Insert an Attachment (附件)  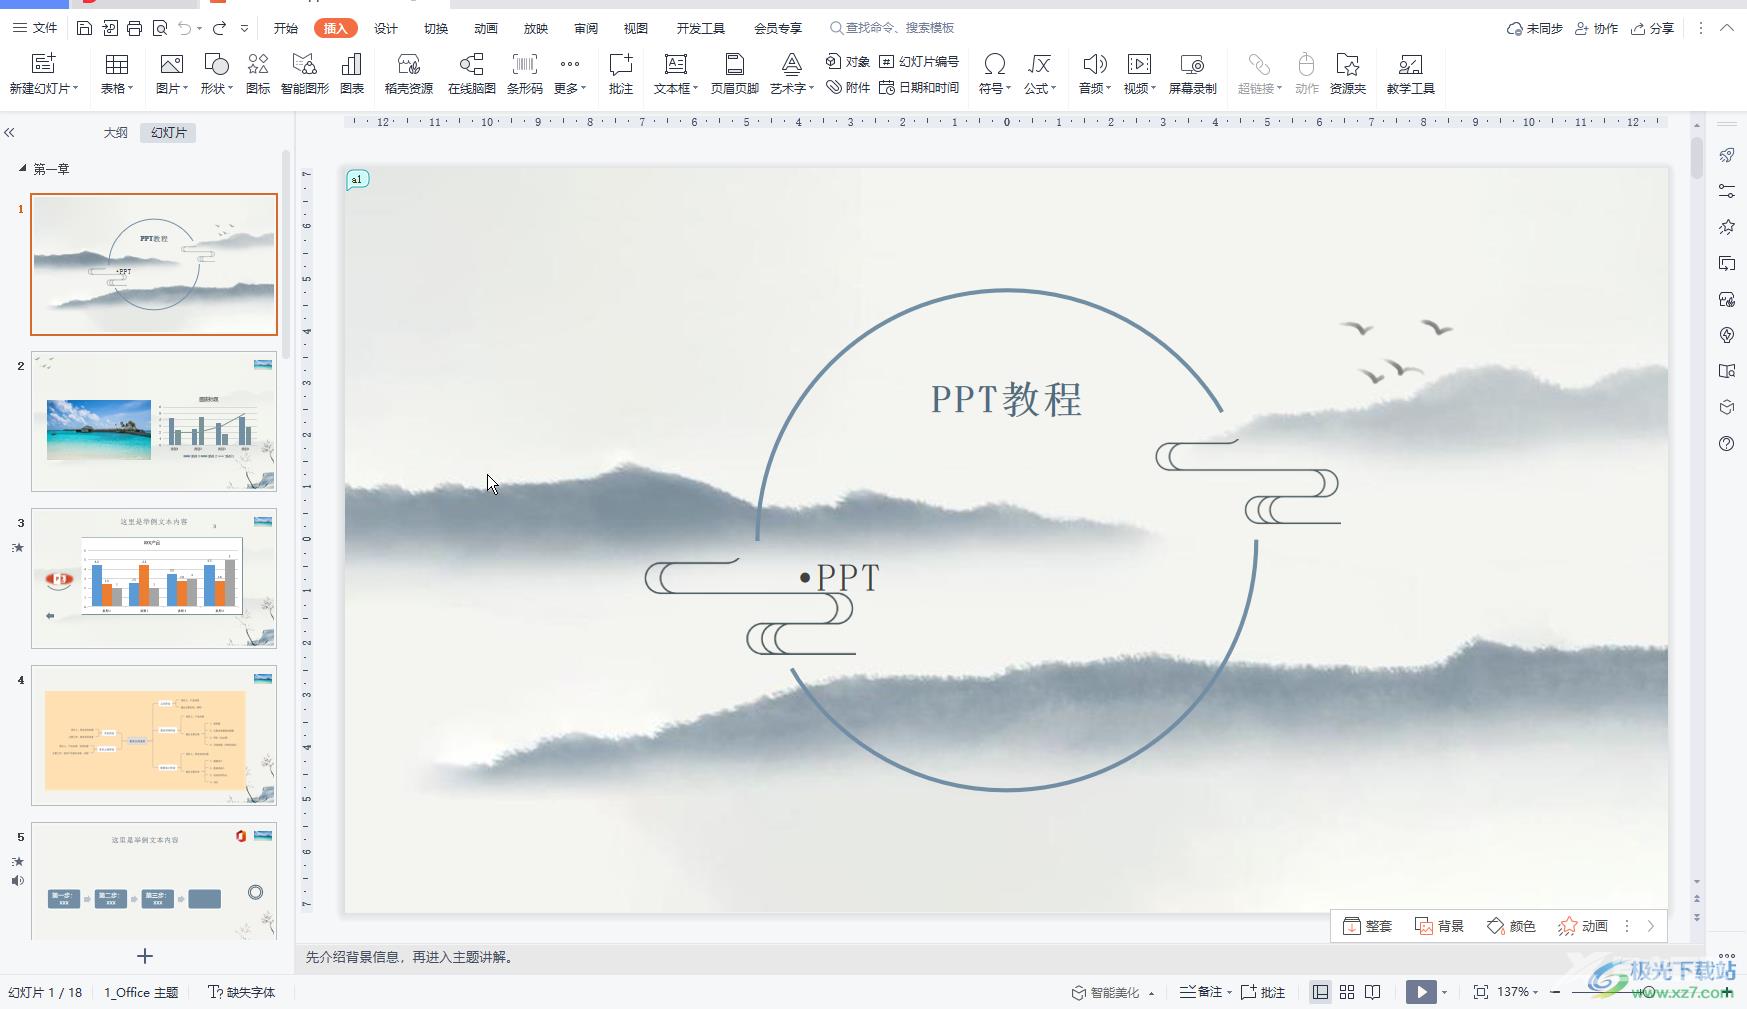pyautogui.click(x=848, y=88)
